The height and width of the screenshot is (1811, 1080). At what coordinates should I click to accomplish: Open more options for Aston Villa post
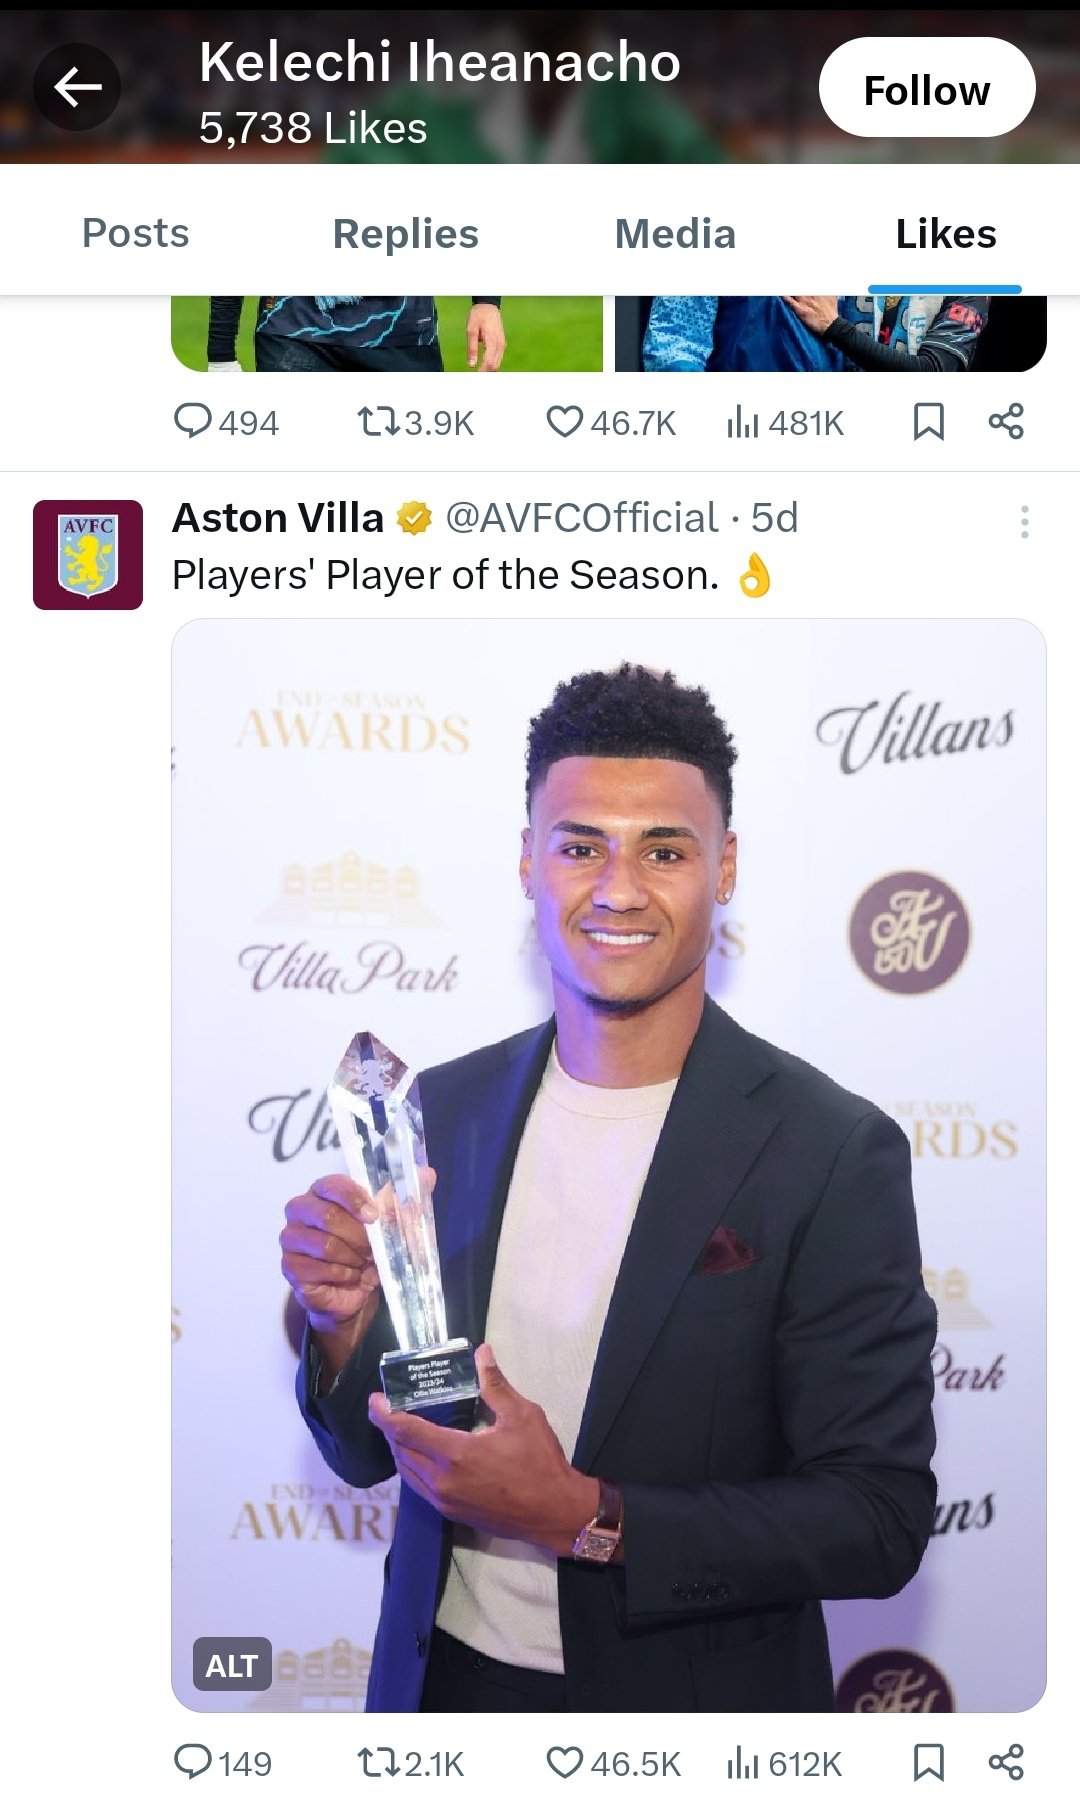(1024, 521)
